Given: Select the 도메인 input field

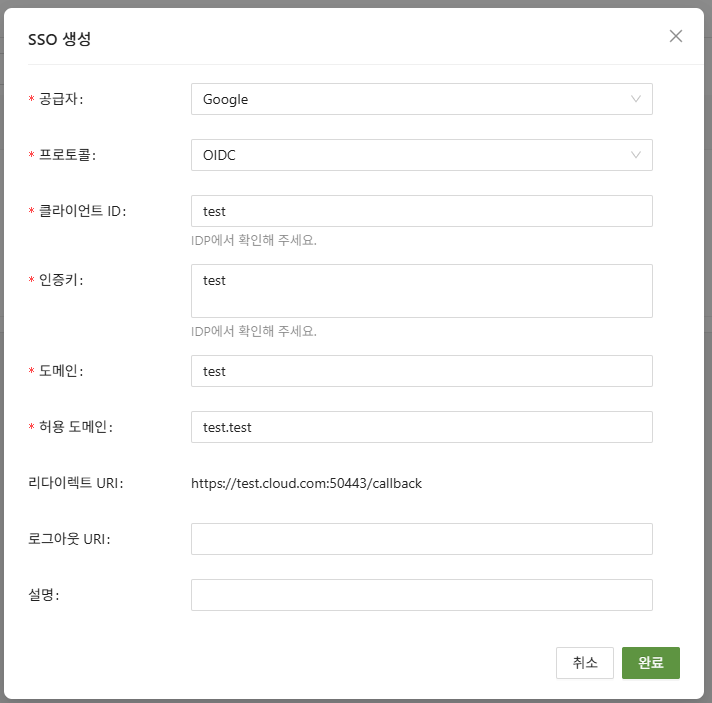Looking at the screenshot, I should pyautogui.click(x=421, y=371).
